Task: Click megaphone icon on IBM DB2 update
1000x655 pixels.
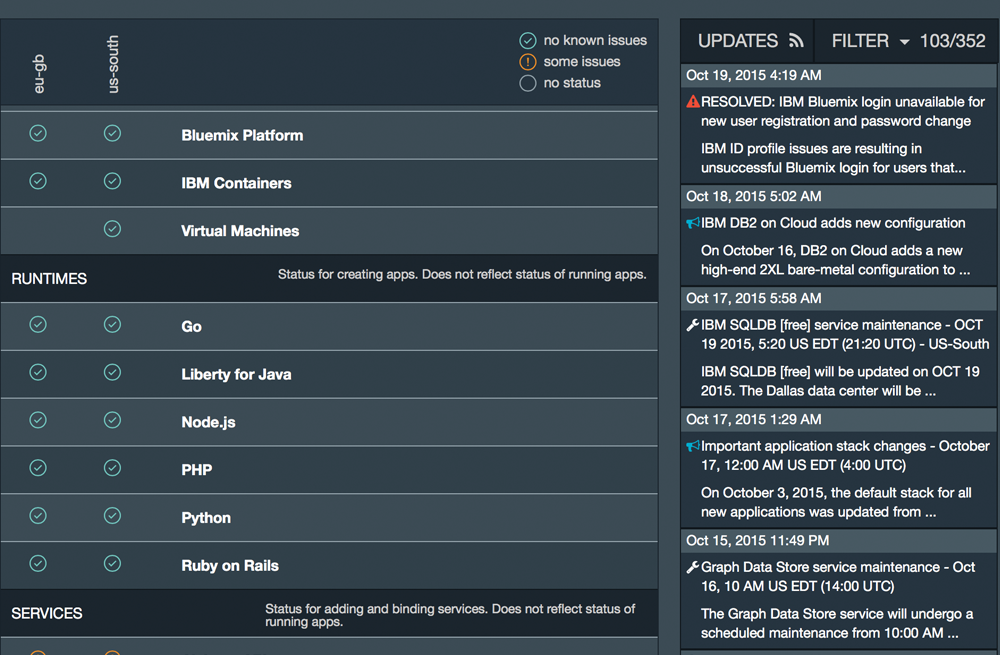Action: [x=693, y=223]
